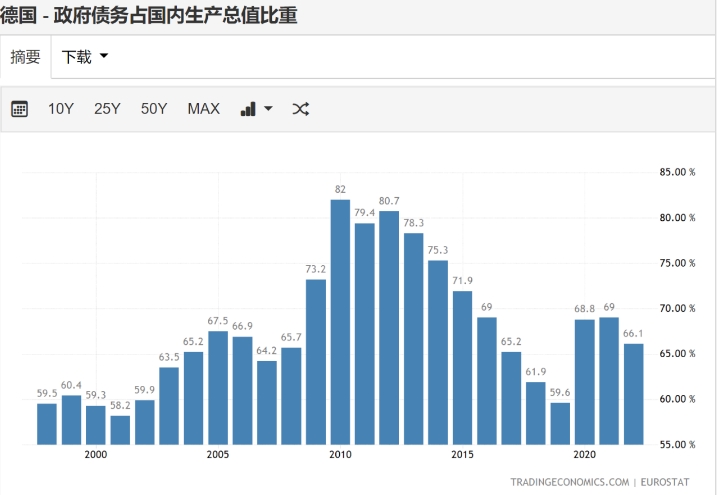The width and height of the screenshot is (717, 495).
Task: Click the bar labeled 59.3
Action: 96,425
